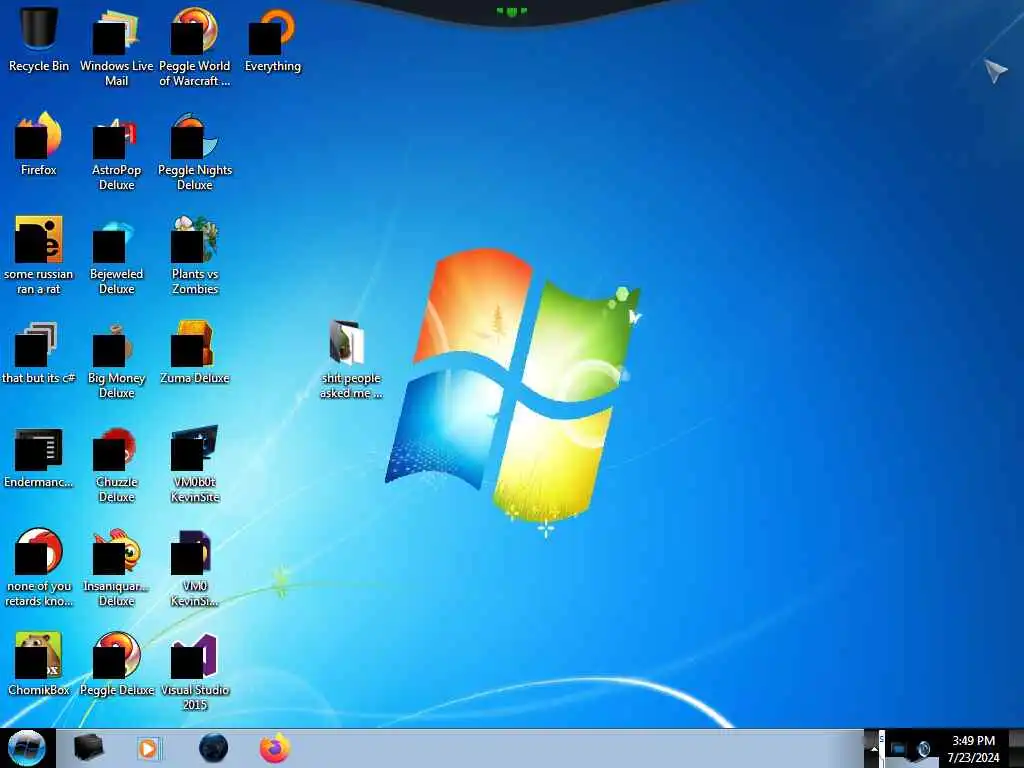Open the media player taskbar icon
The height and width of the screenshot is (768, 1024).
click(149, 748)
